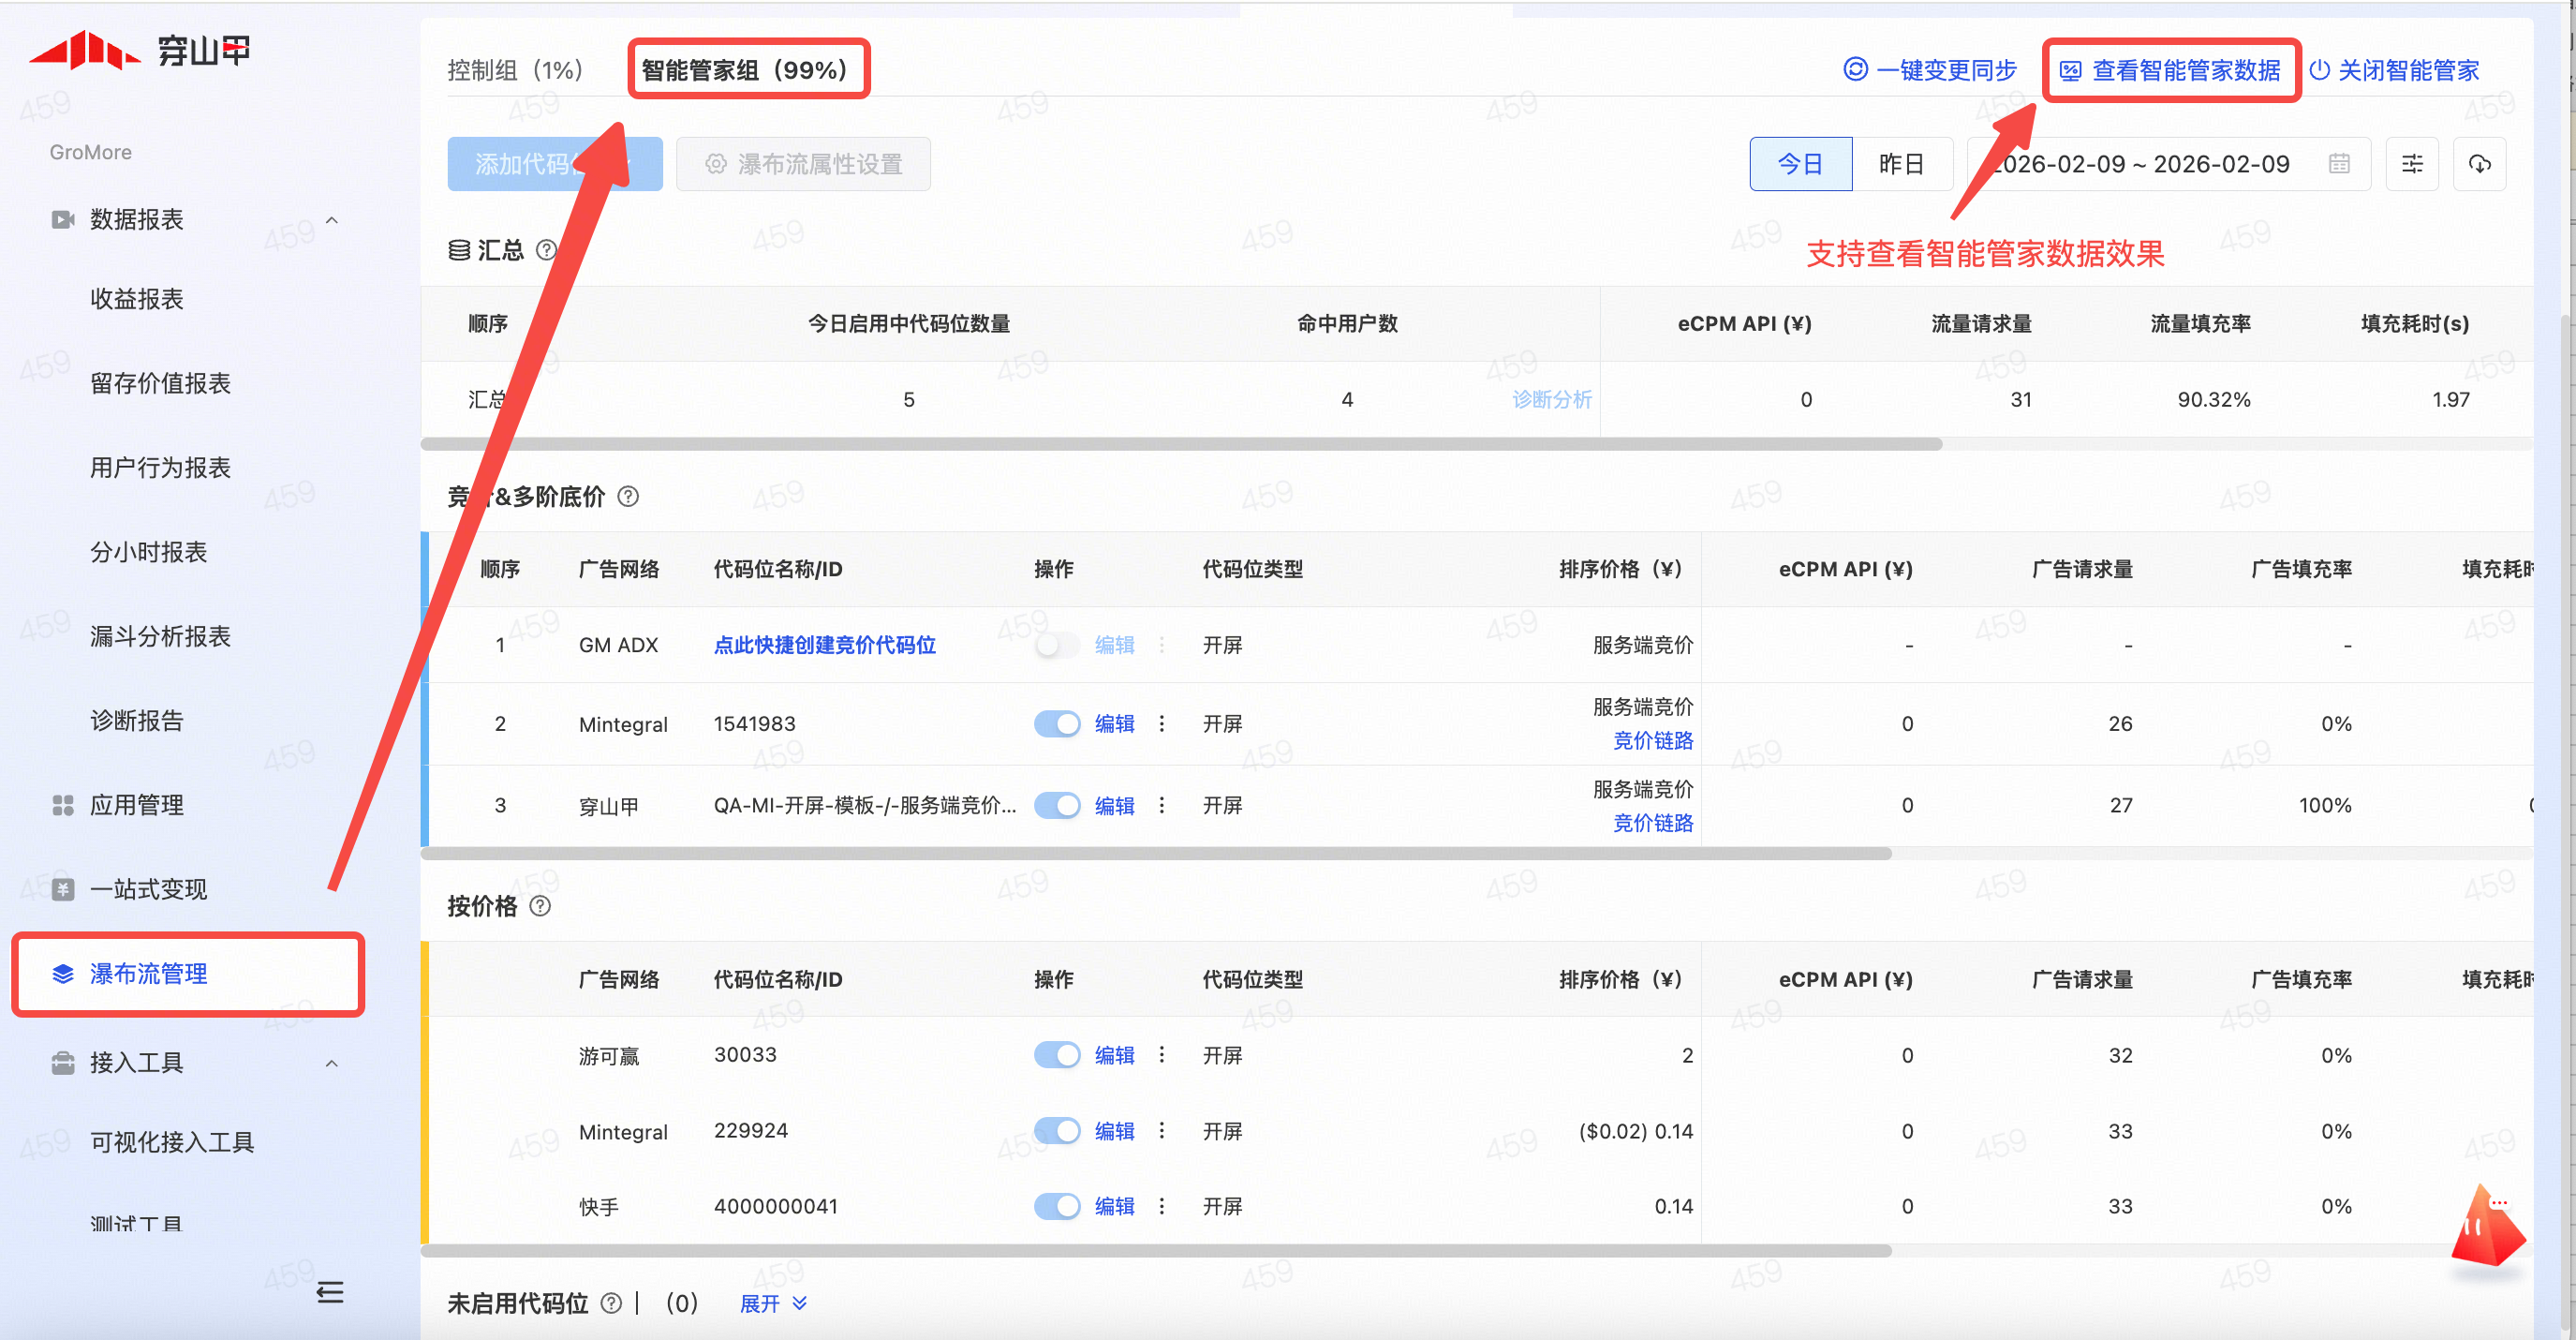Select the 昨日 date button
The height and width of the screenshot is (1340, 2576).
(1900, 164)
